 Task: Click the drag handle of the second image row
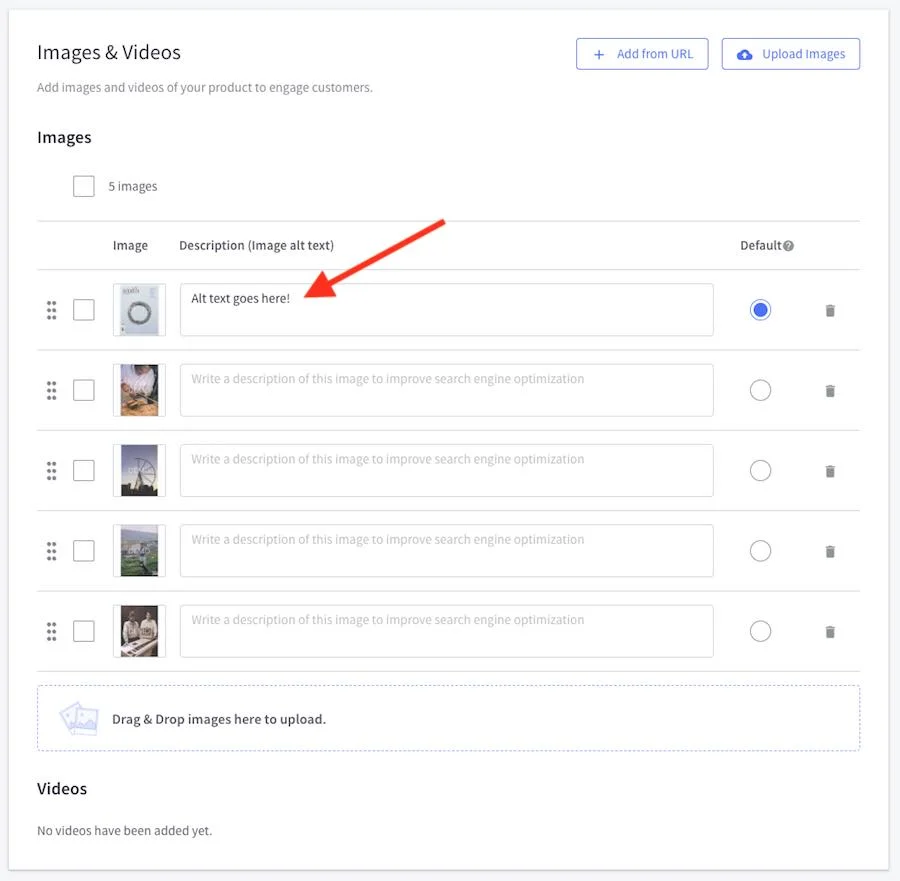(52, 390)
